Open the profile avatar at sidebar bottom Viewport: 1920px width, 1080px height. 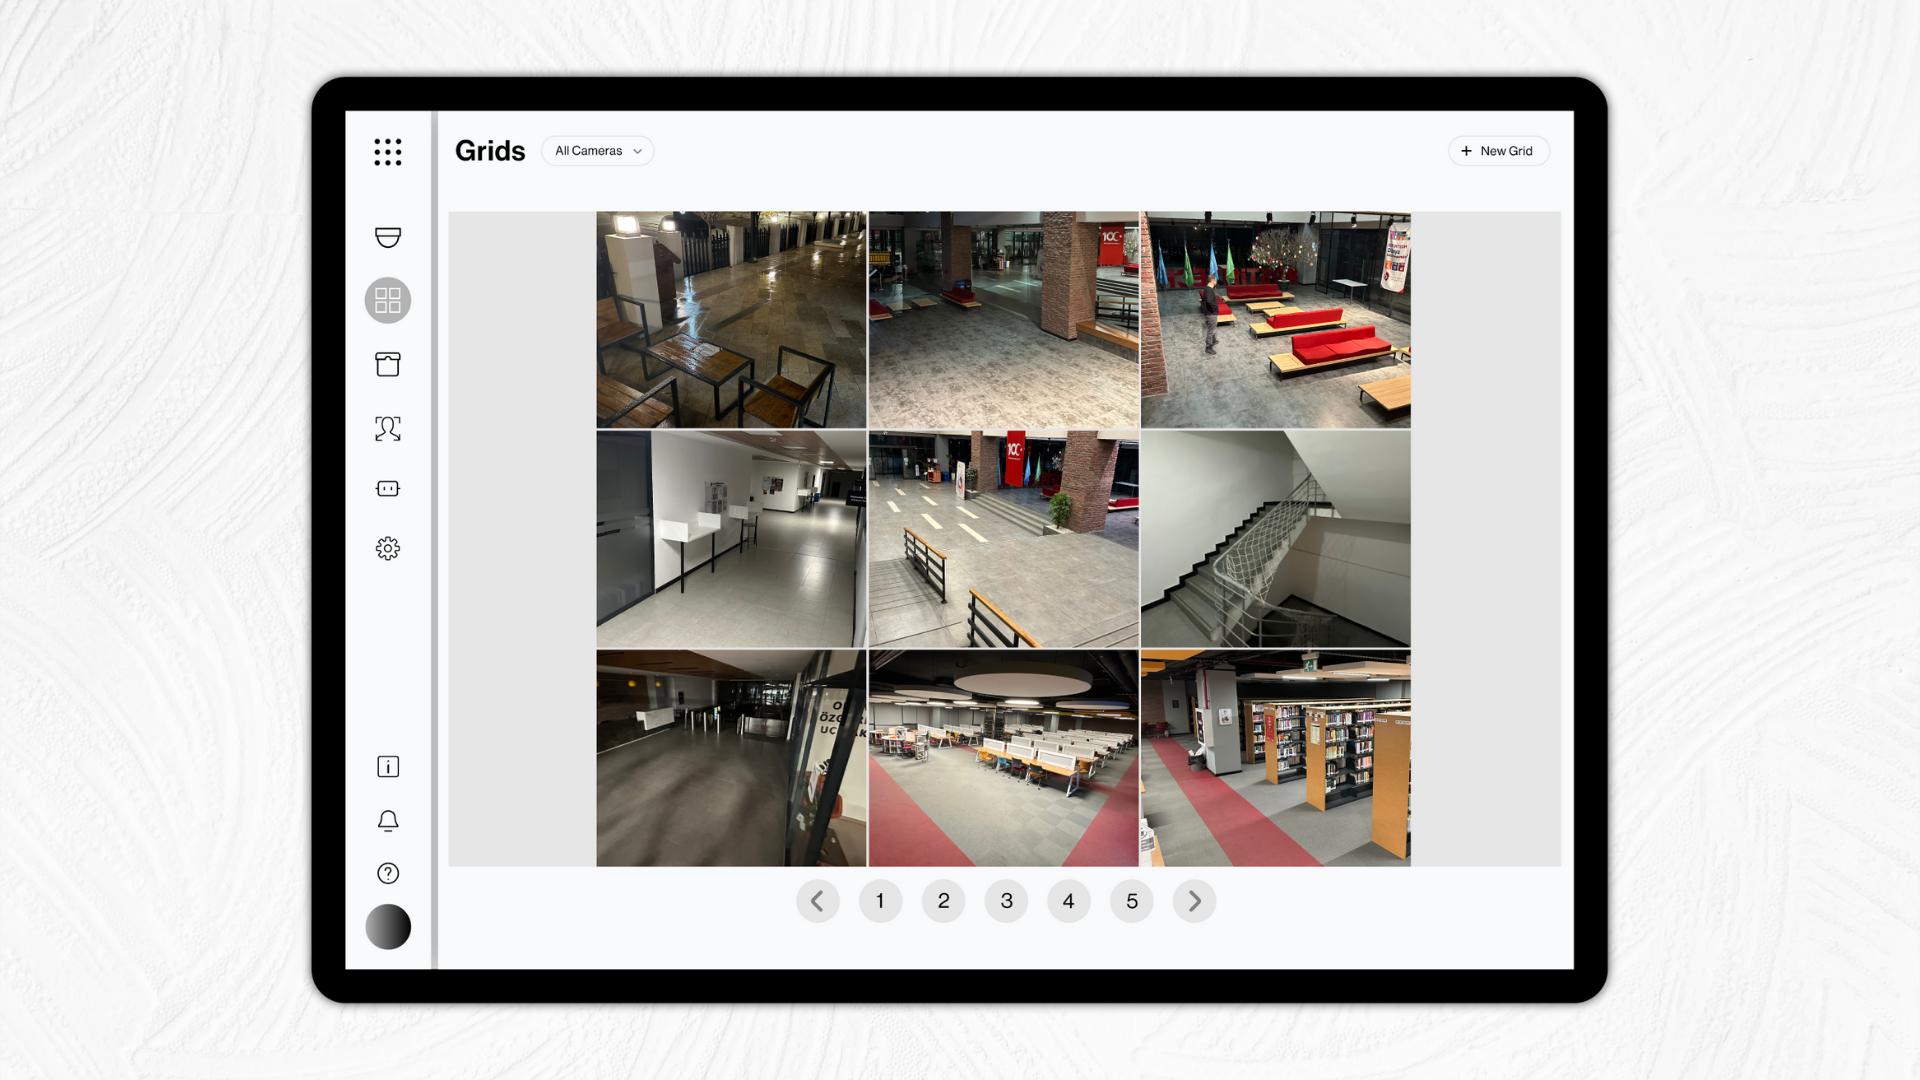click(x=388, y=926)
